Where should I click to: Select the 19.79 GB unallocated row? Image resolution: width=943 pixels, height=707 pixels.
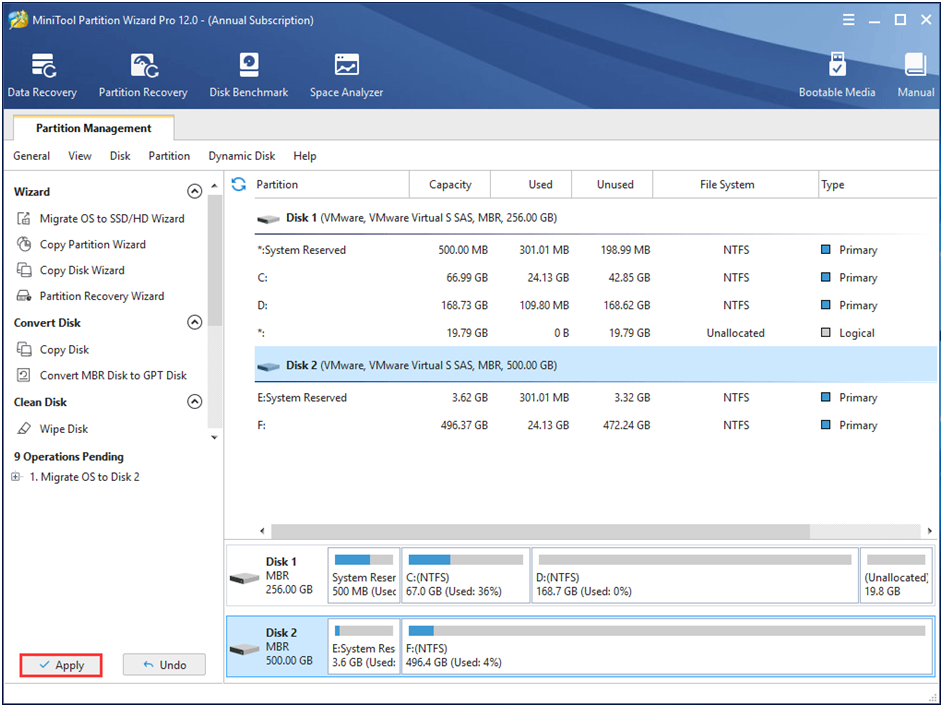595,332
